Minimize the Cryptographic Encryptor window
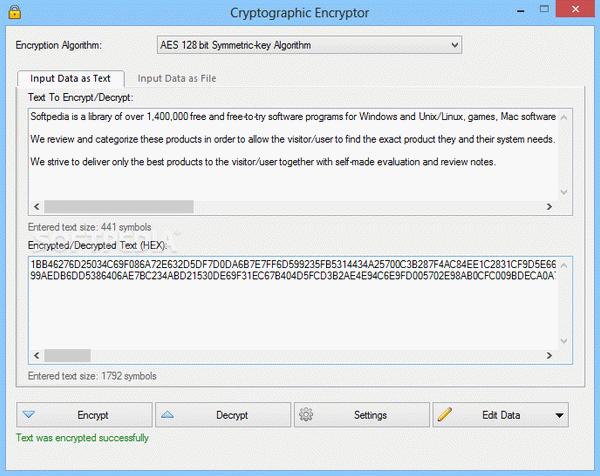Screen dimensions: 600x476 click(520, 10)
